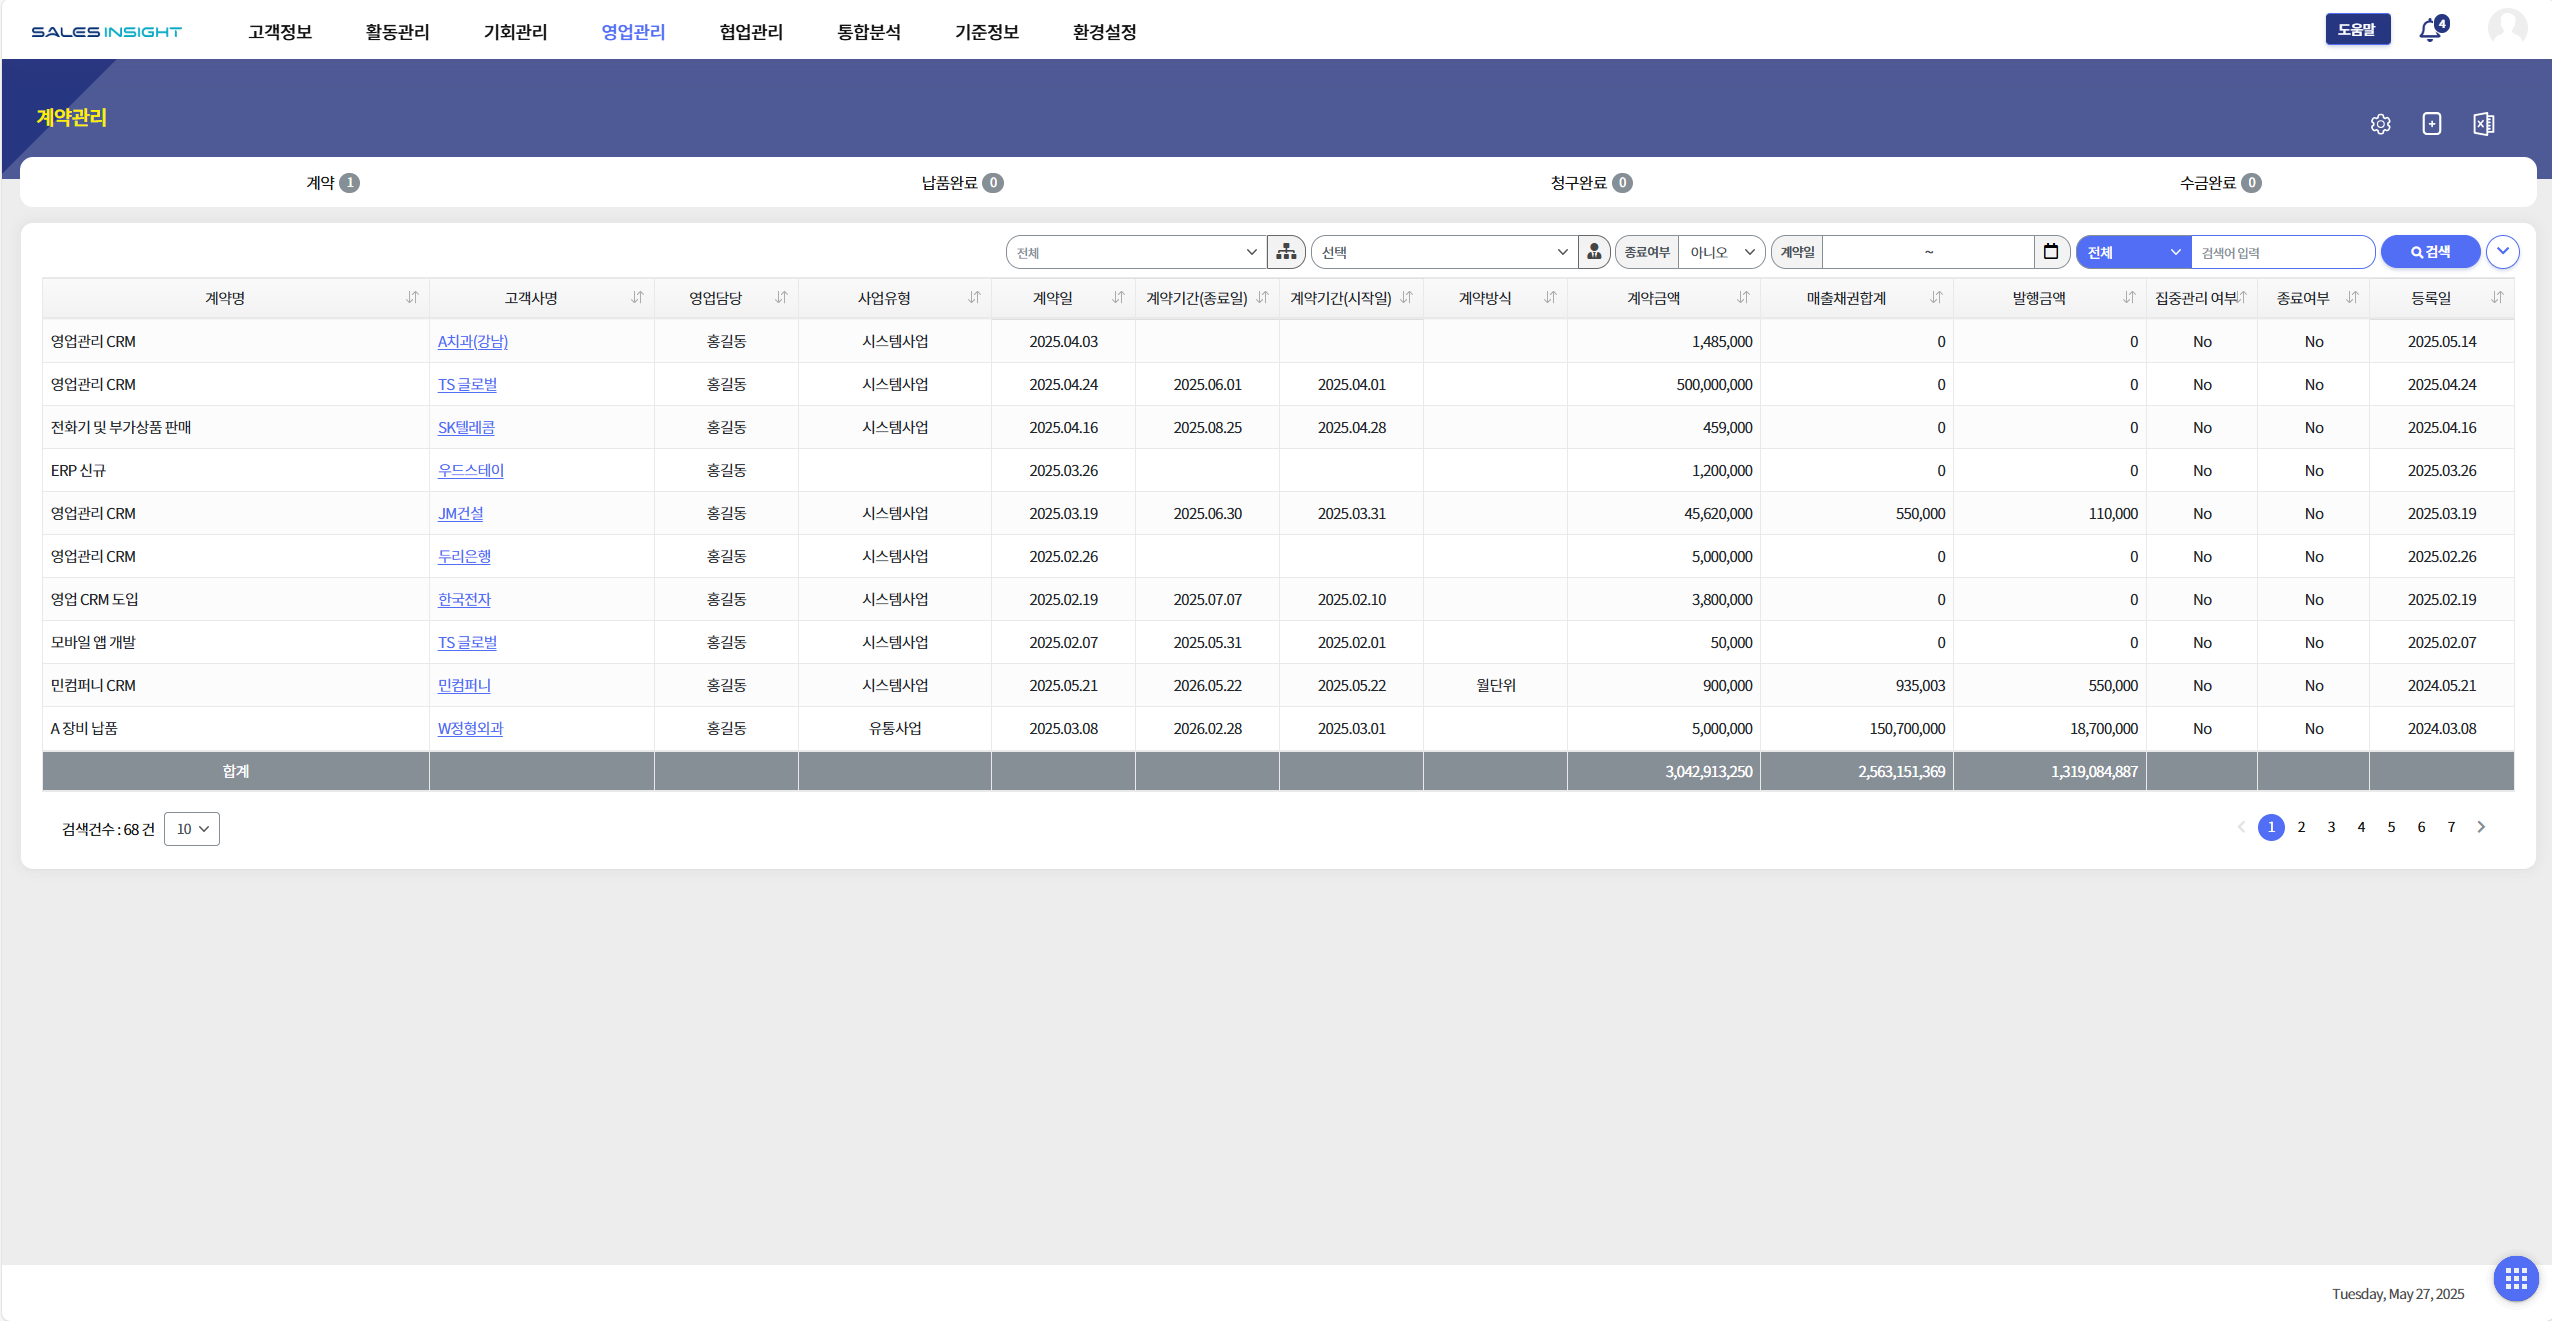This screenshot has width=2552, height=1321.
Task: Export list with Excel icon
Action: pos(2484,124)
